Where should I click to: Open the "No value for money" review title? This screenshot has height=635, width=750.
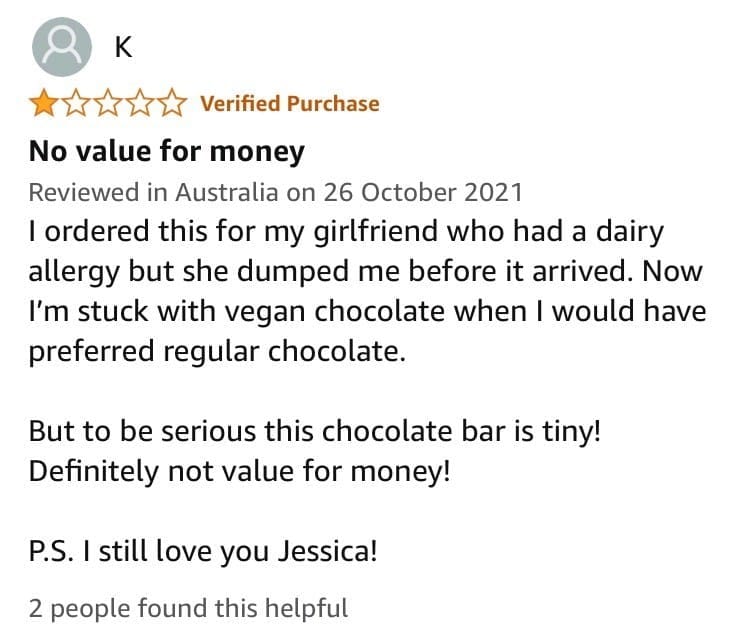pyautogui.click(x=166, y=152)
